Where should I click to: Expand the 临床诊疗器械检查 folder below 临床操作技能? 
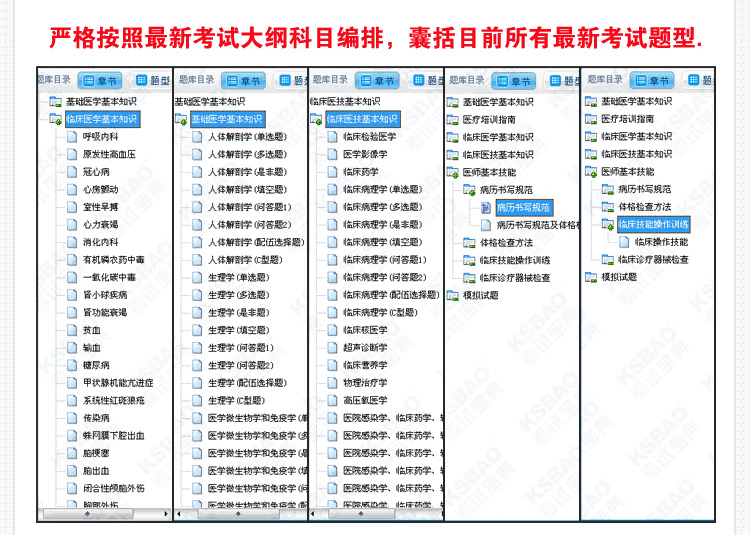(608, 260)
